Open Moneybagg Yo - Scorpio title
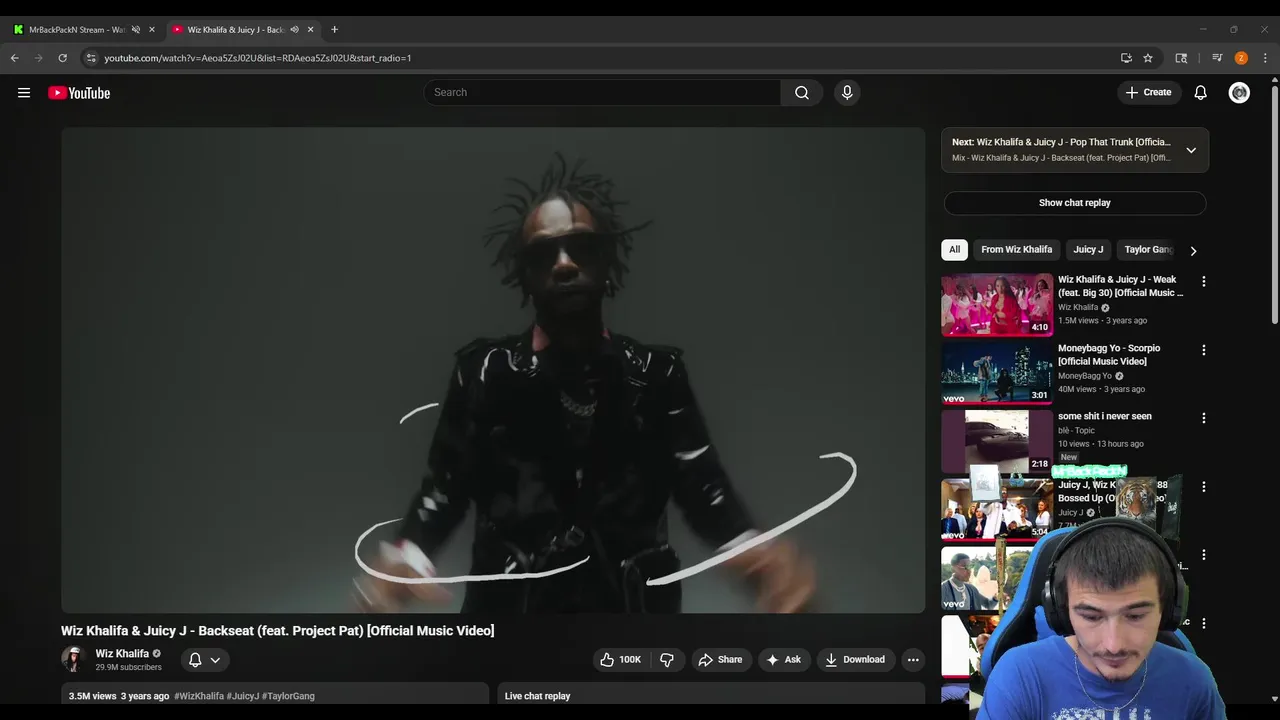 point(1109,355)
